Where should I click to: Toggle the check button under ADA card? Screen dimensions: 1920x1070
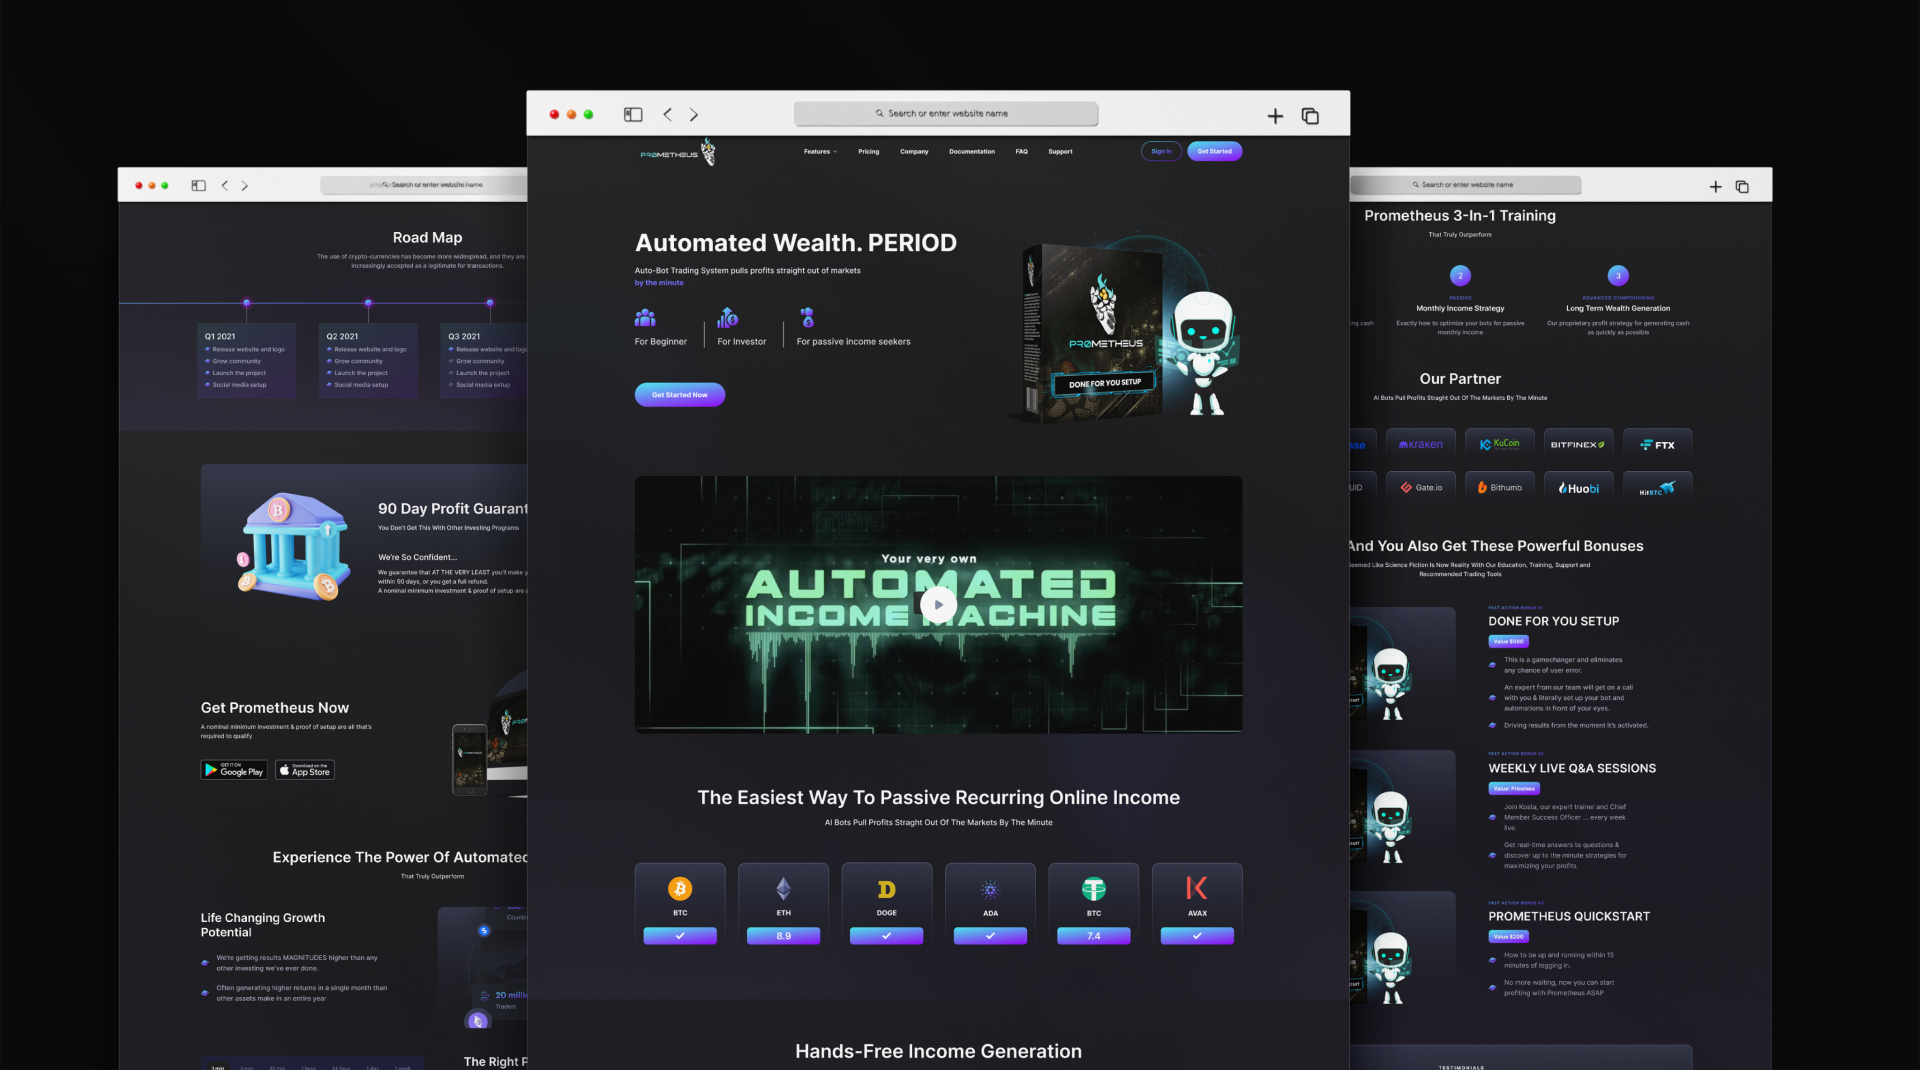(x=990, y=936)
